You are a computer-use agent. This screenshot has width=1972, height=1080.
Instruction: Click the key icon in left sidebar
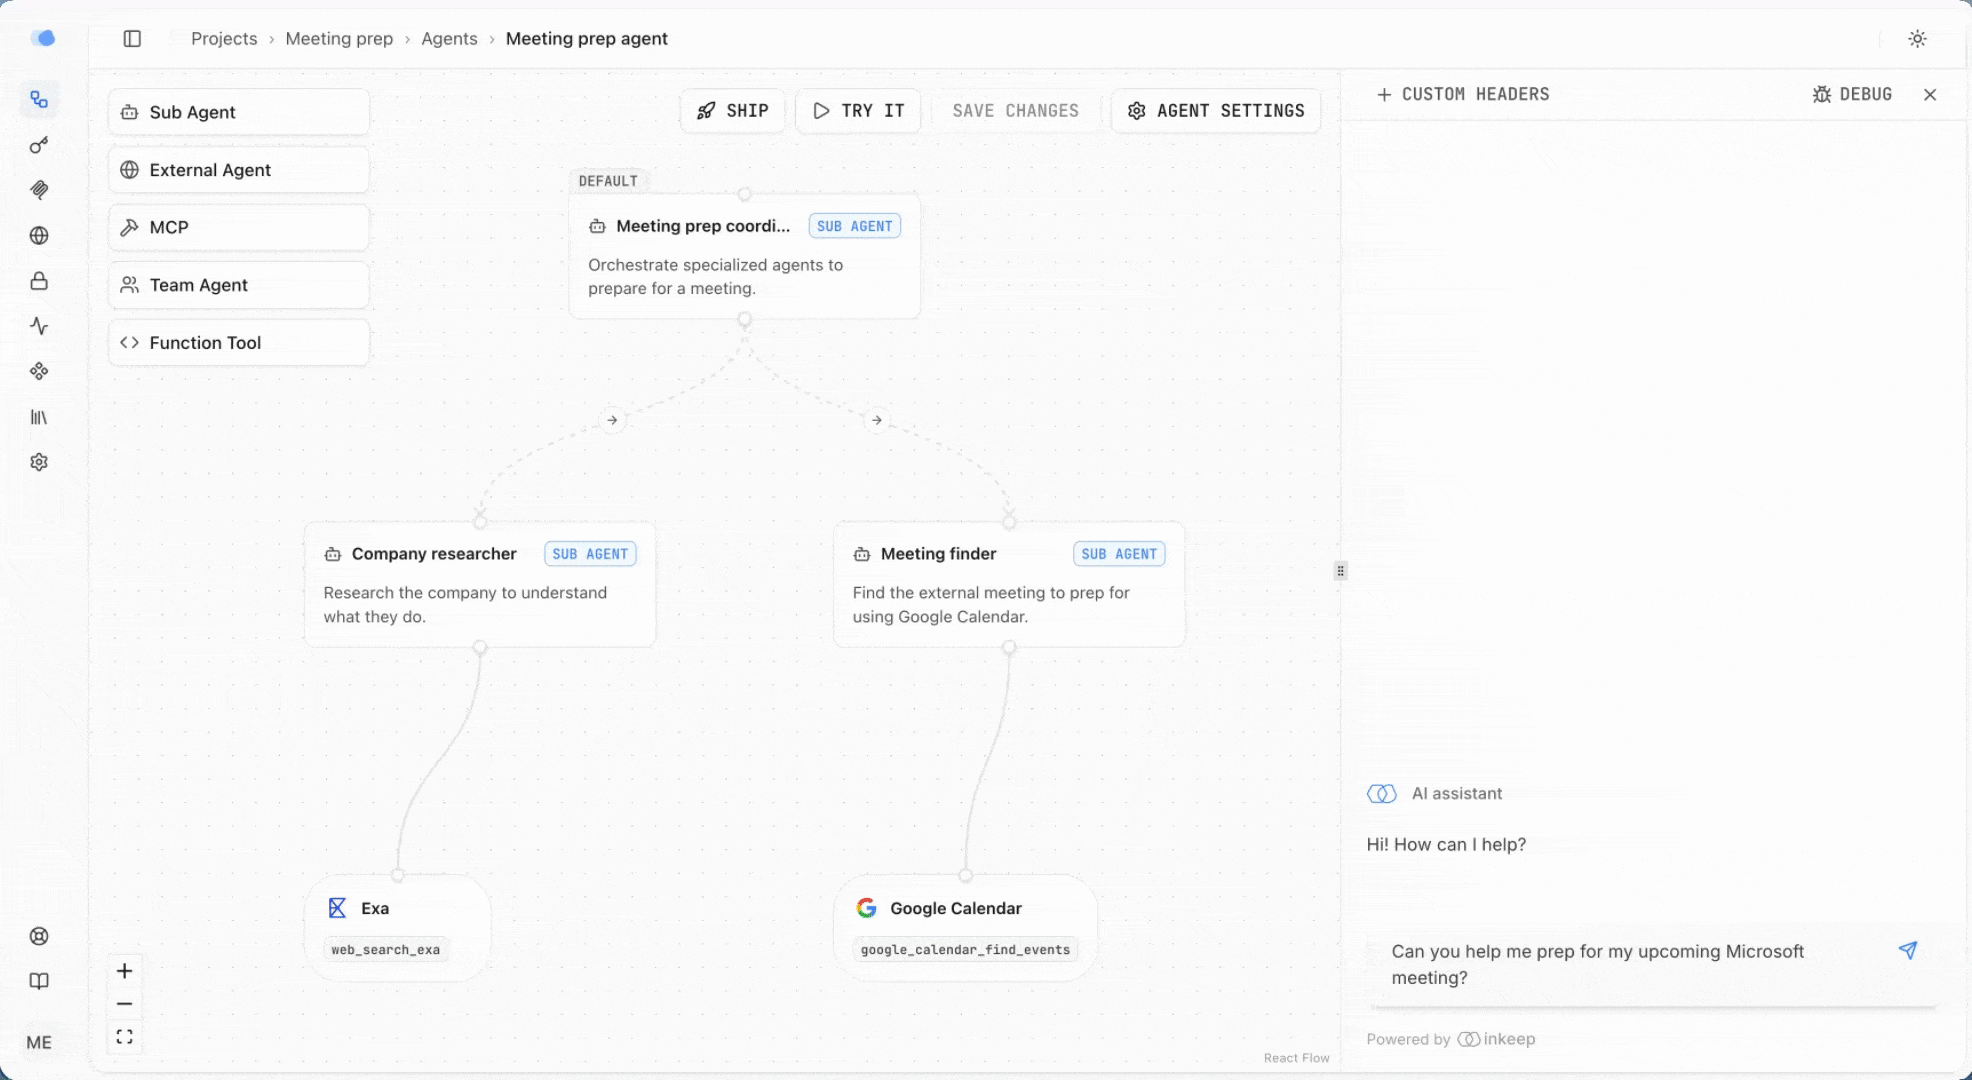click(39, 146)
